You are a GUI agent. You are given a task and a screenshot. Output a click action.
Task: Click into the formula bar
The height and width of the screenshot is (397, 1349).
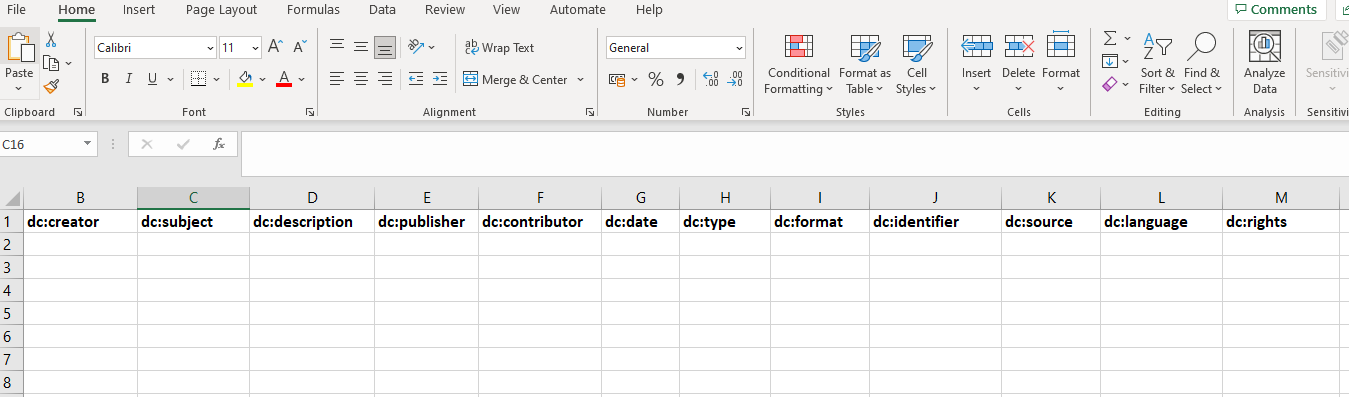point(794,153)
